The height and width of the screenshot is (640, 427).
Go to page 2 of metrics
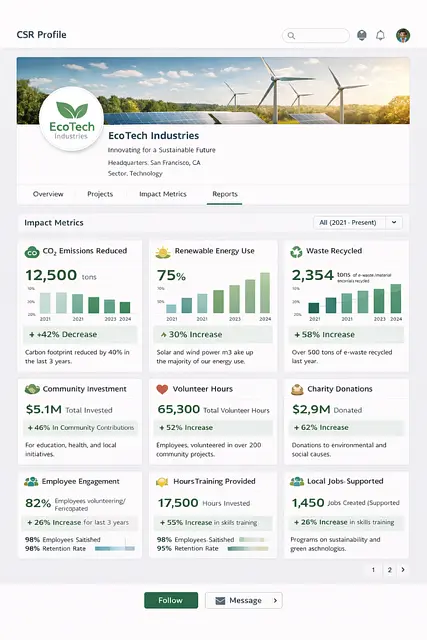(390, 570)
